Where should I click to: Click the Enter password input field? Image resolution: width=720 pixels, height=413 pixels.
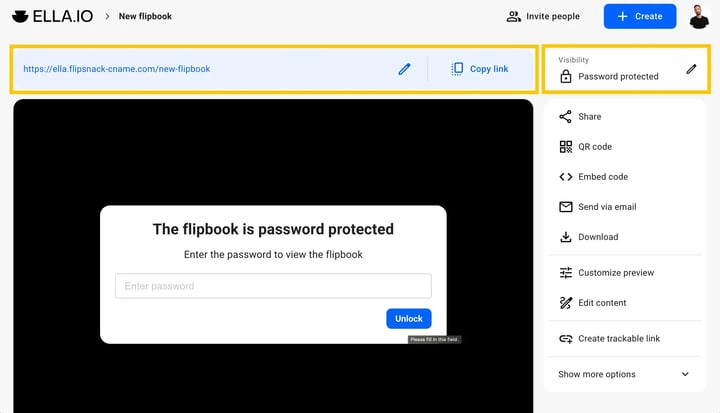tap(273, 286)
